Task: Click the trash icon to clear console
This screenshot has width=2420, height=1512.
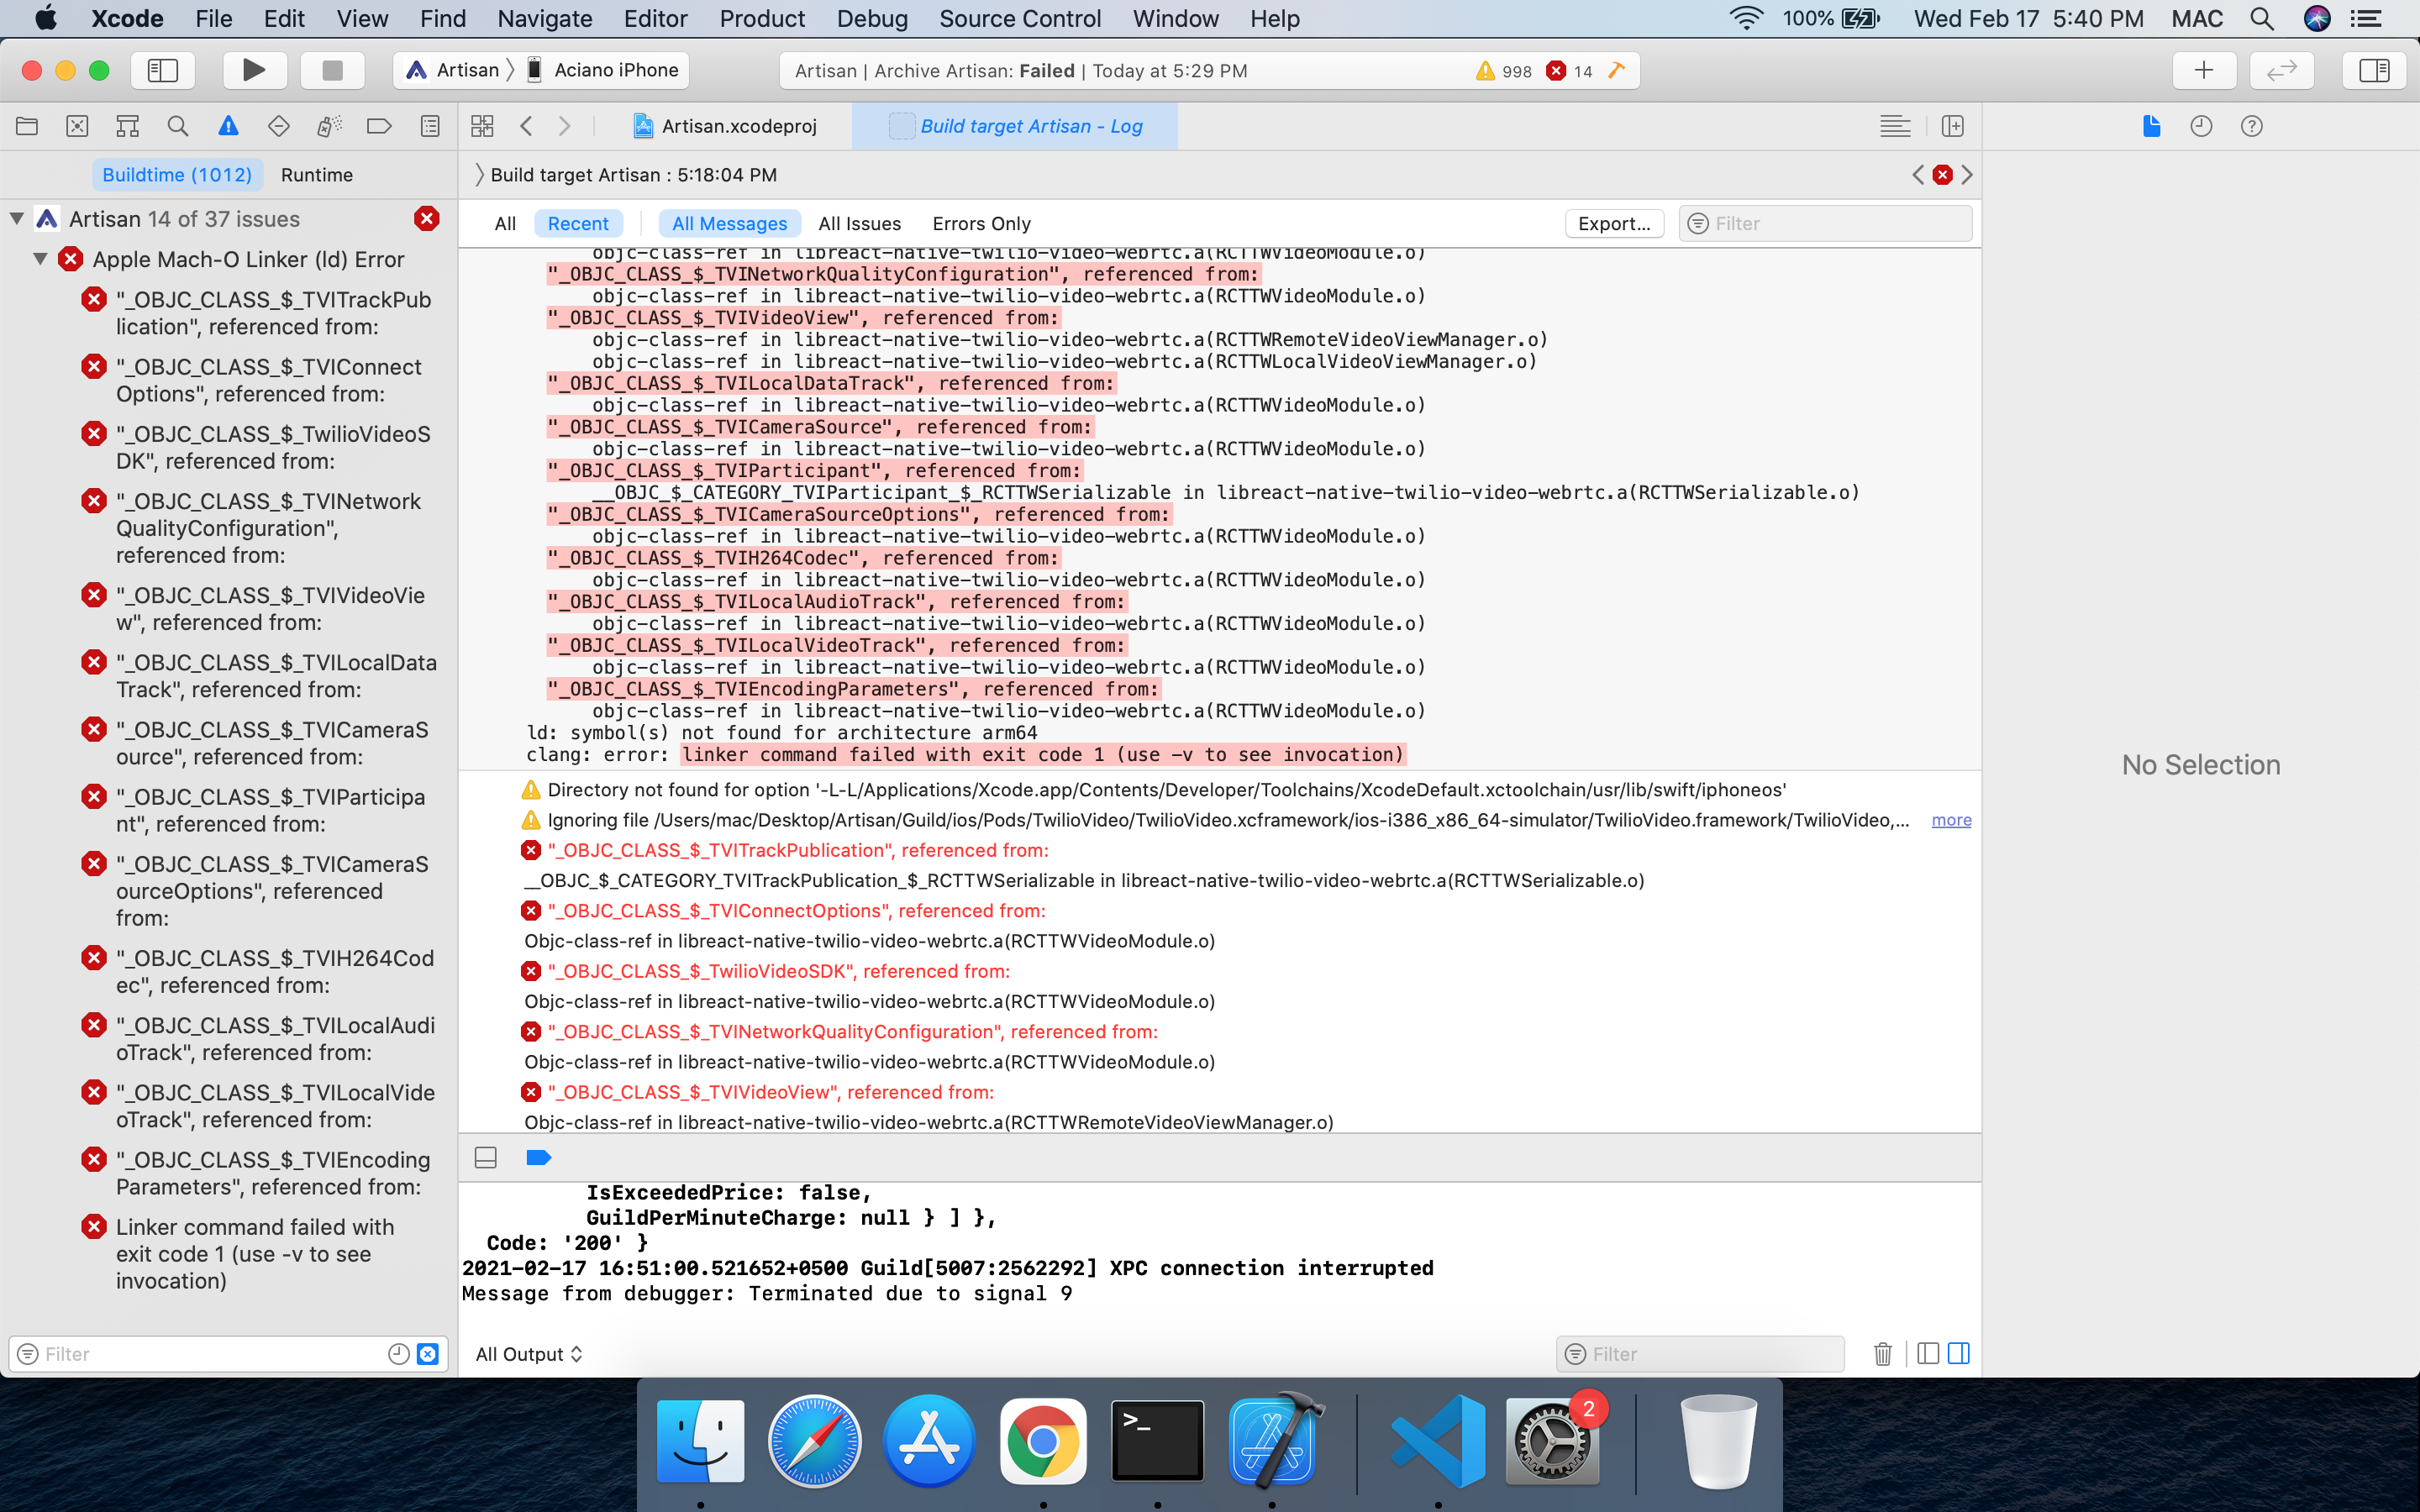Action: (1882, 1353)
